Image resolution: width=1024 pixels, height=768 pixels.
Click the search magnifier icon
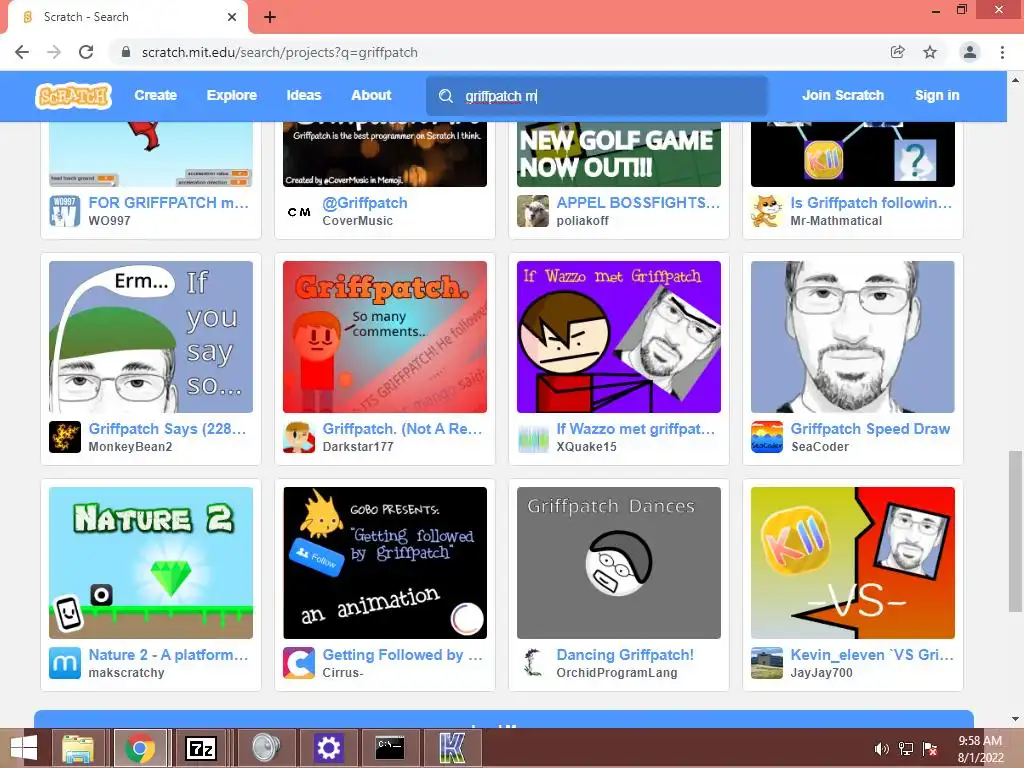pyautogui.click(x=445, y=96)
